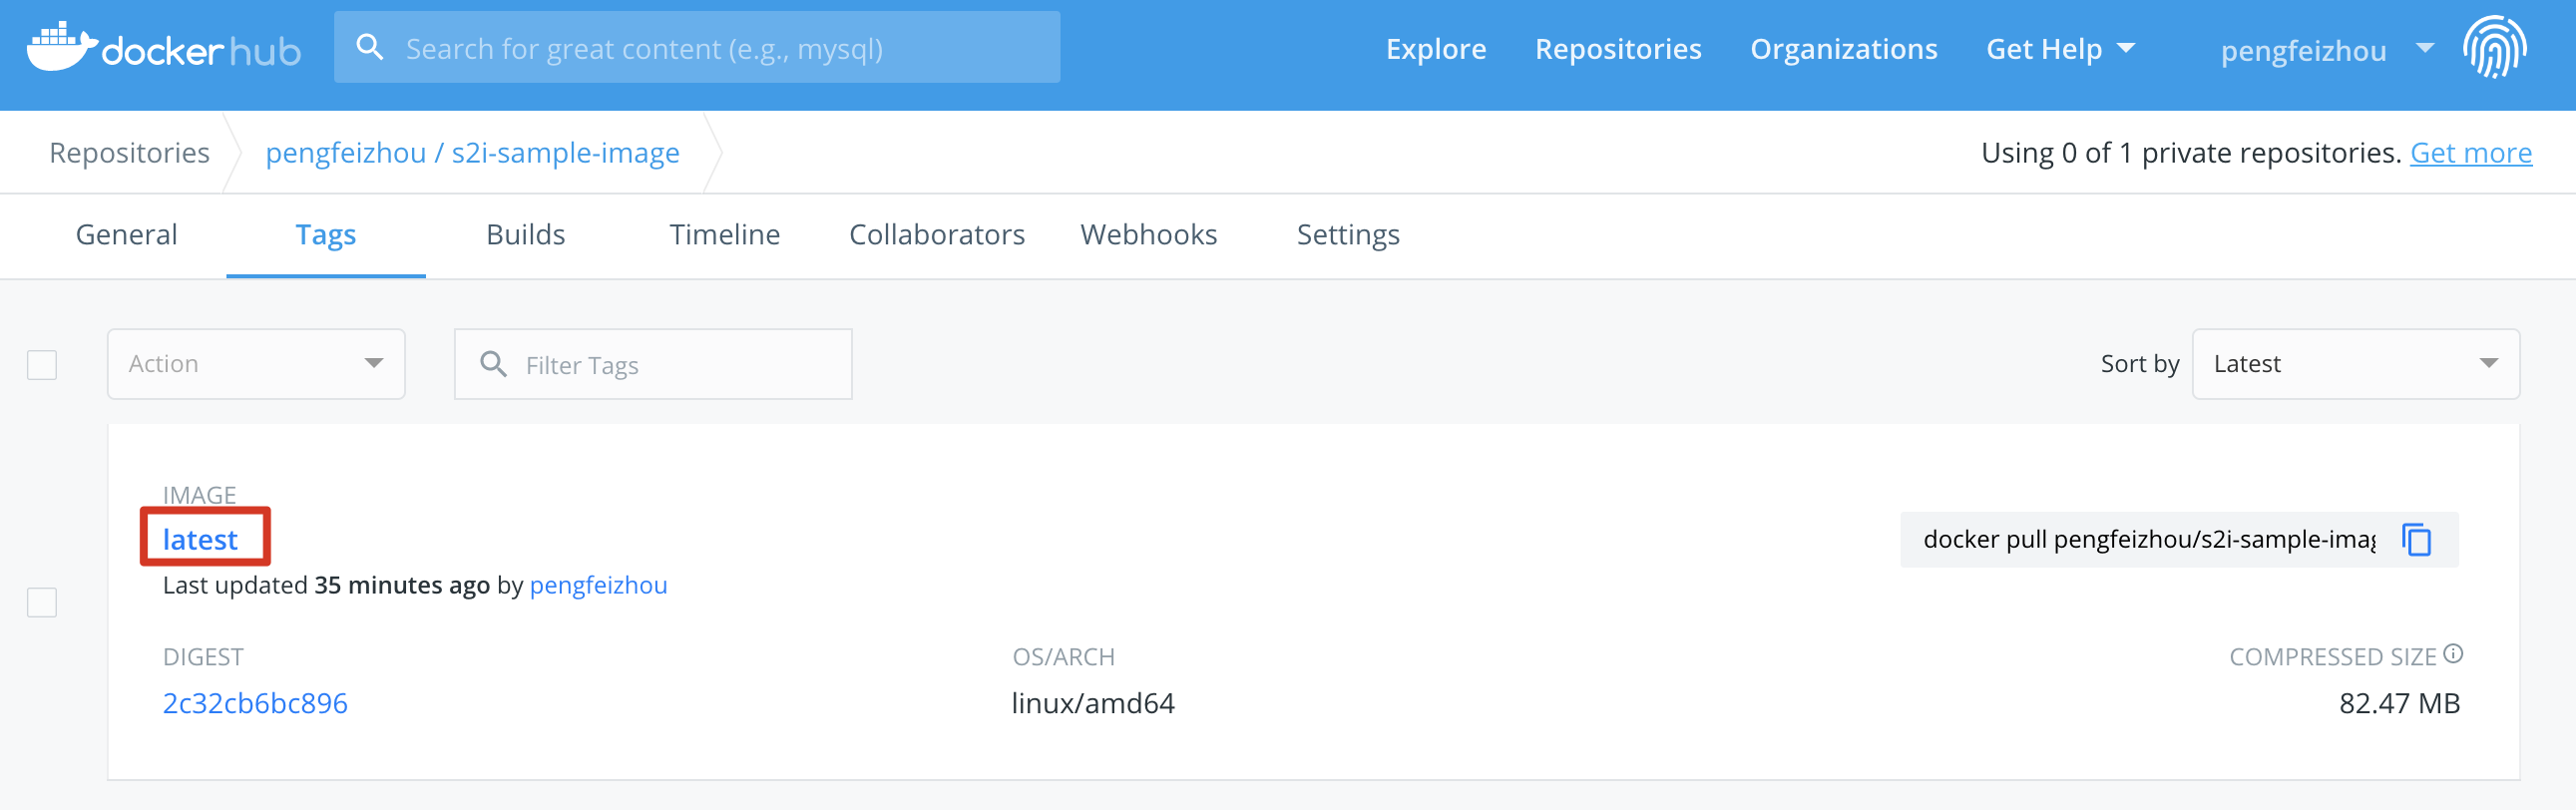Open the Action dropdown
This screenshot has width=2576, height=810.
pyautogui.click(x=256, y=364)
